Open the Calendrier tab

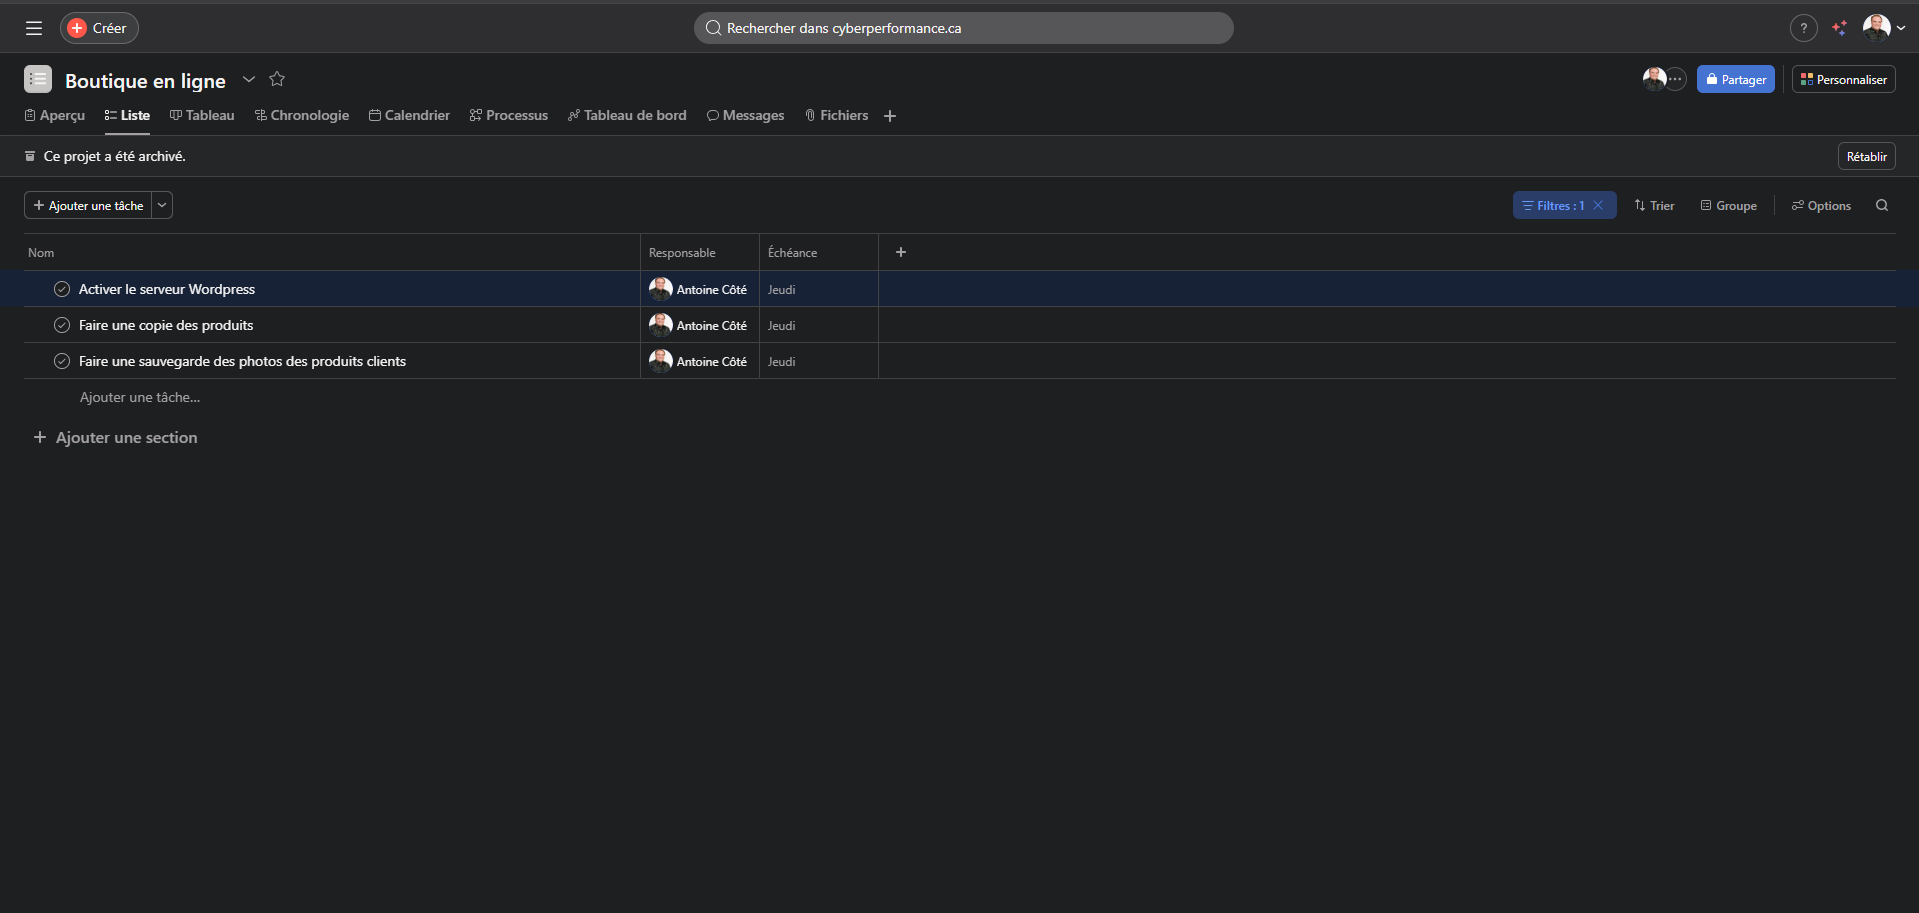point(409,116)
